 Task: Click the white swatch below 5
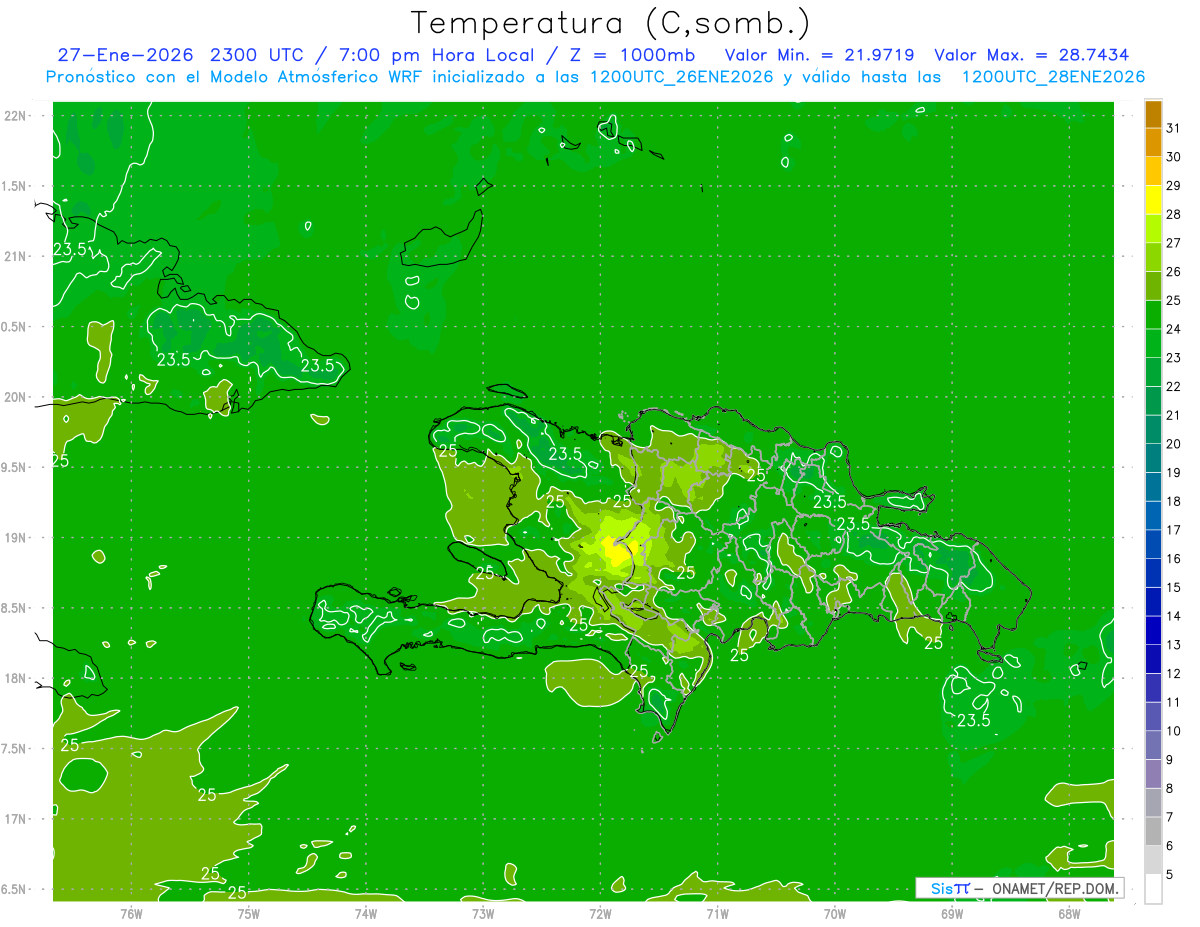[x=1153, y=889]
